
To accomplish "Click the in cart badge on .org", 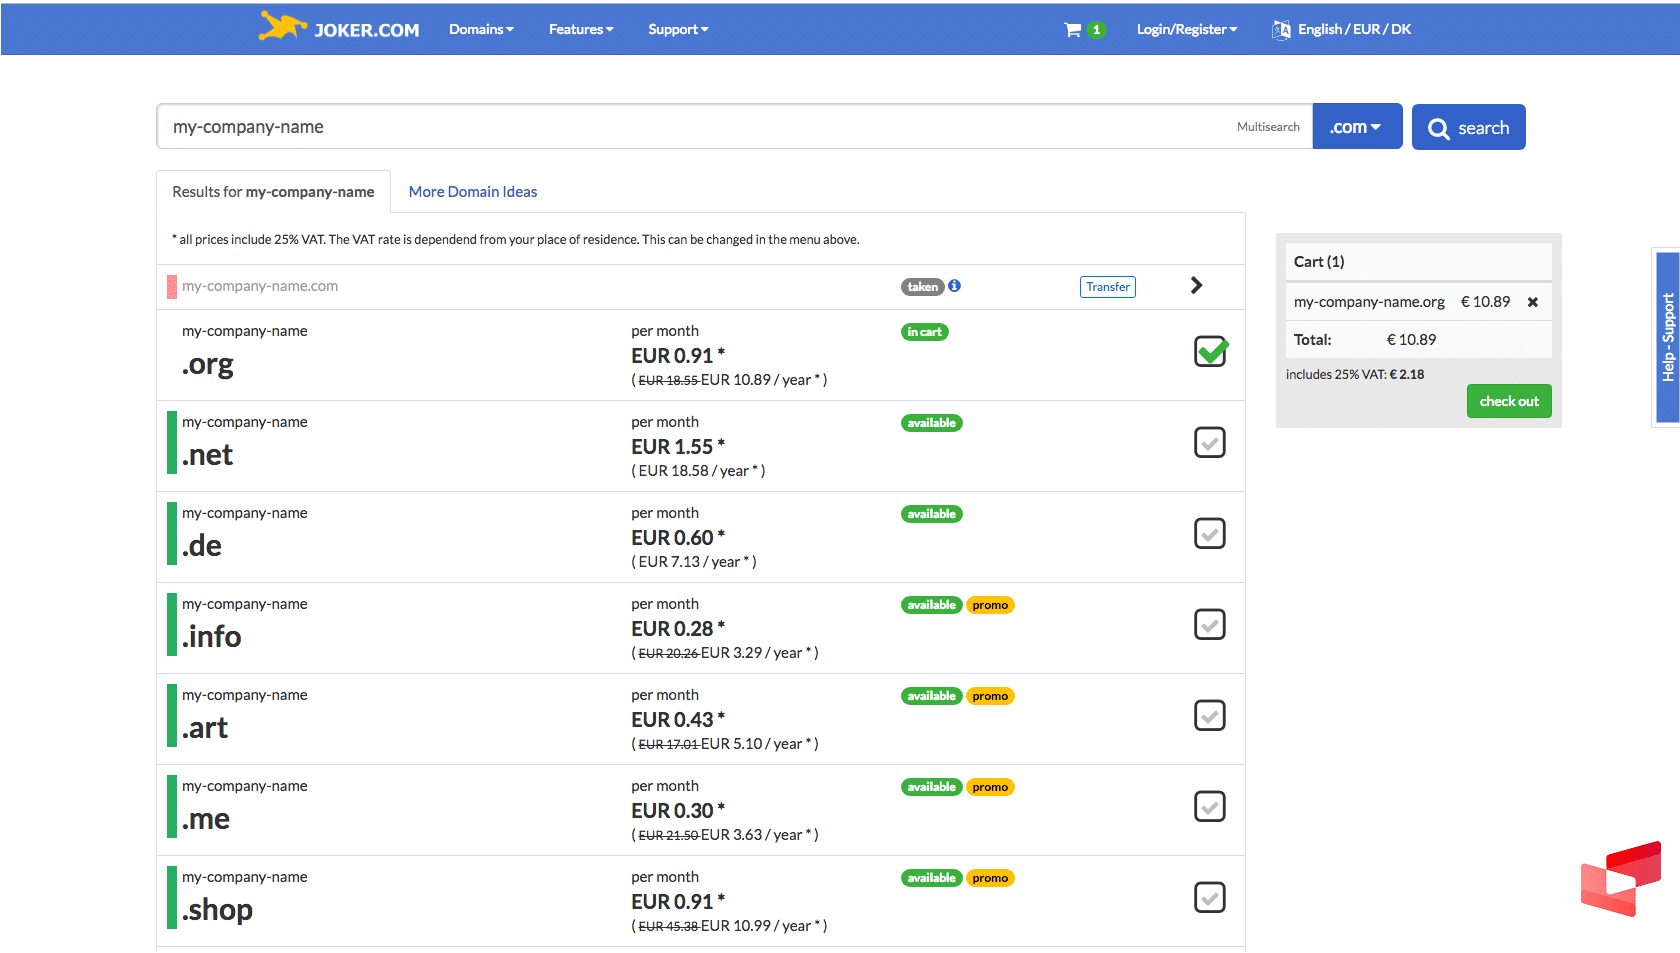I will [x=924, y=332].
